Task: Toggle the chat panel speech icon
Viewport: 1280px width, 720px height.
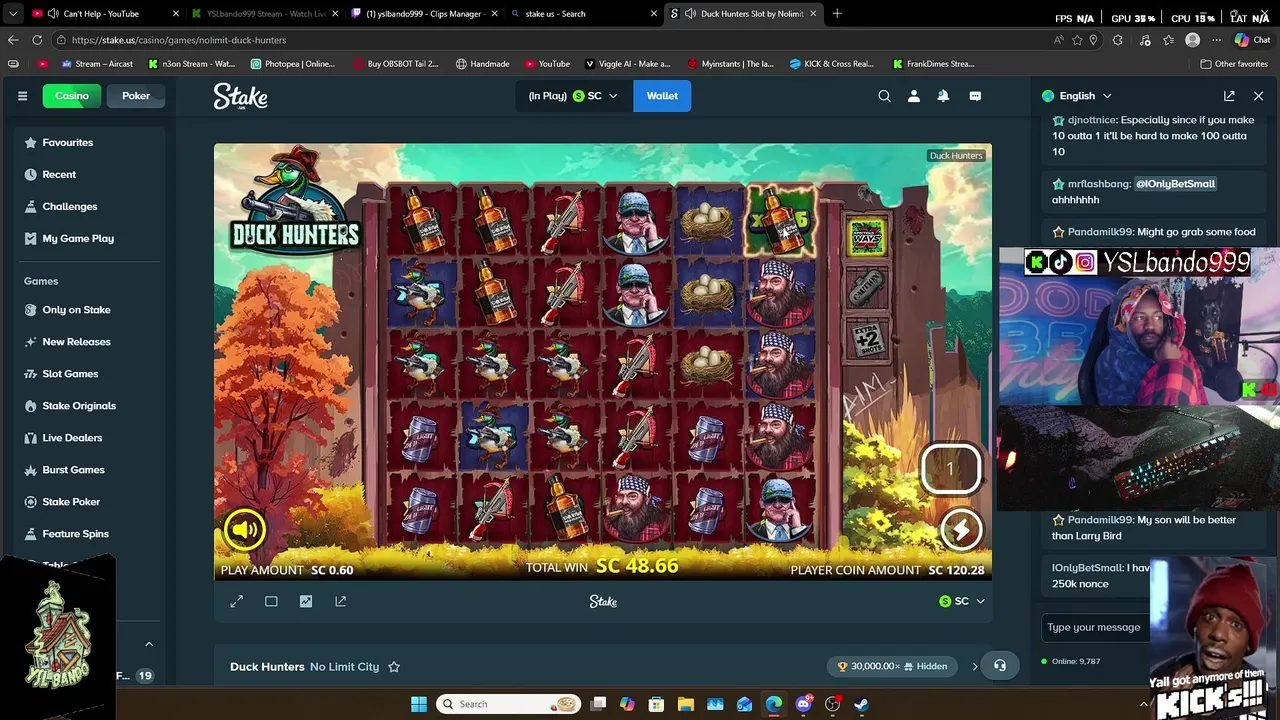Action: [975, 96]
